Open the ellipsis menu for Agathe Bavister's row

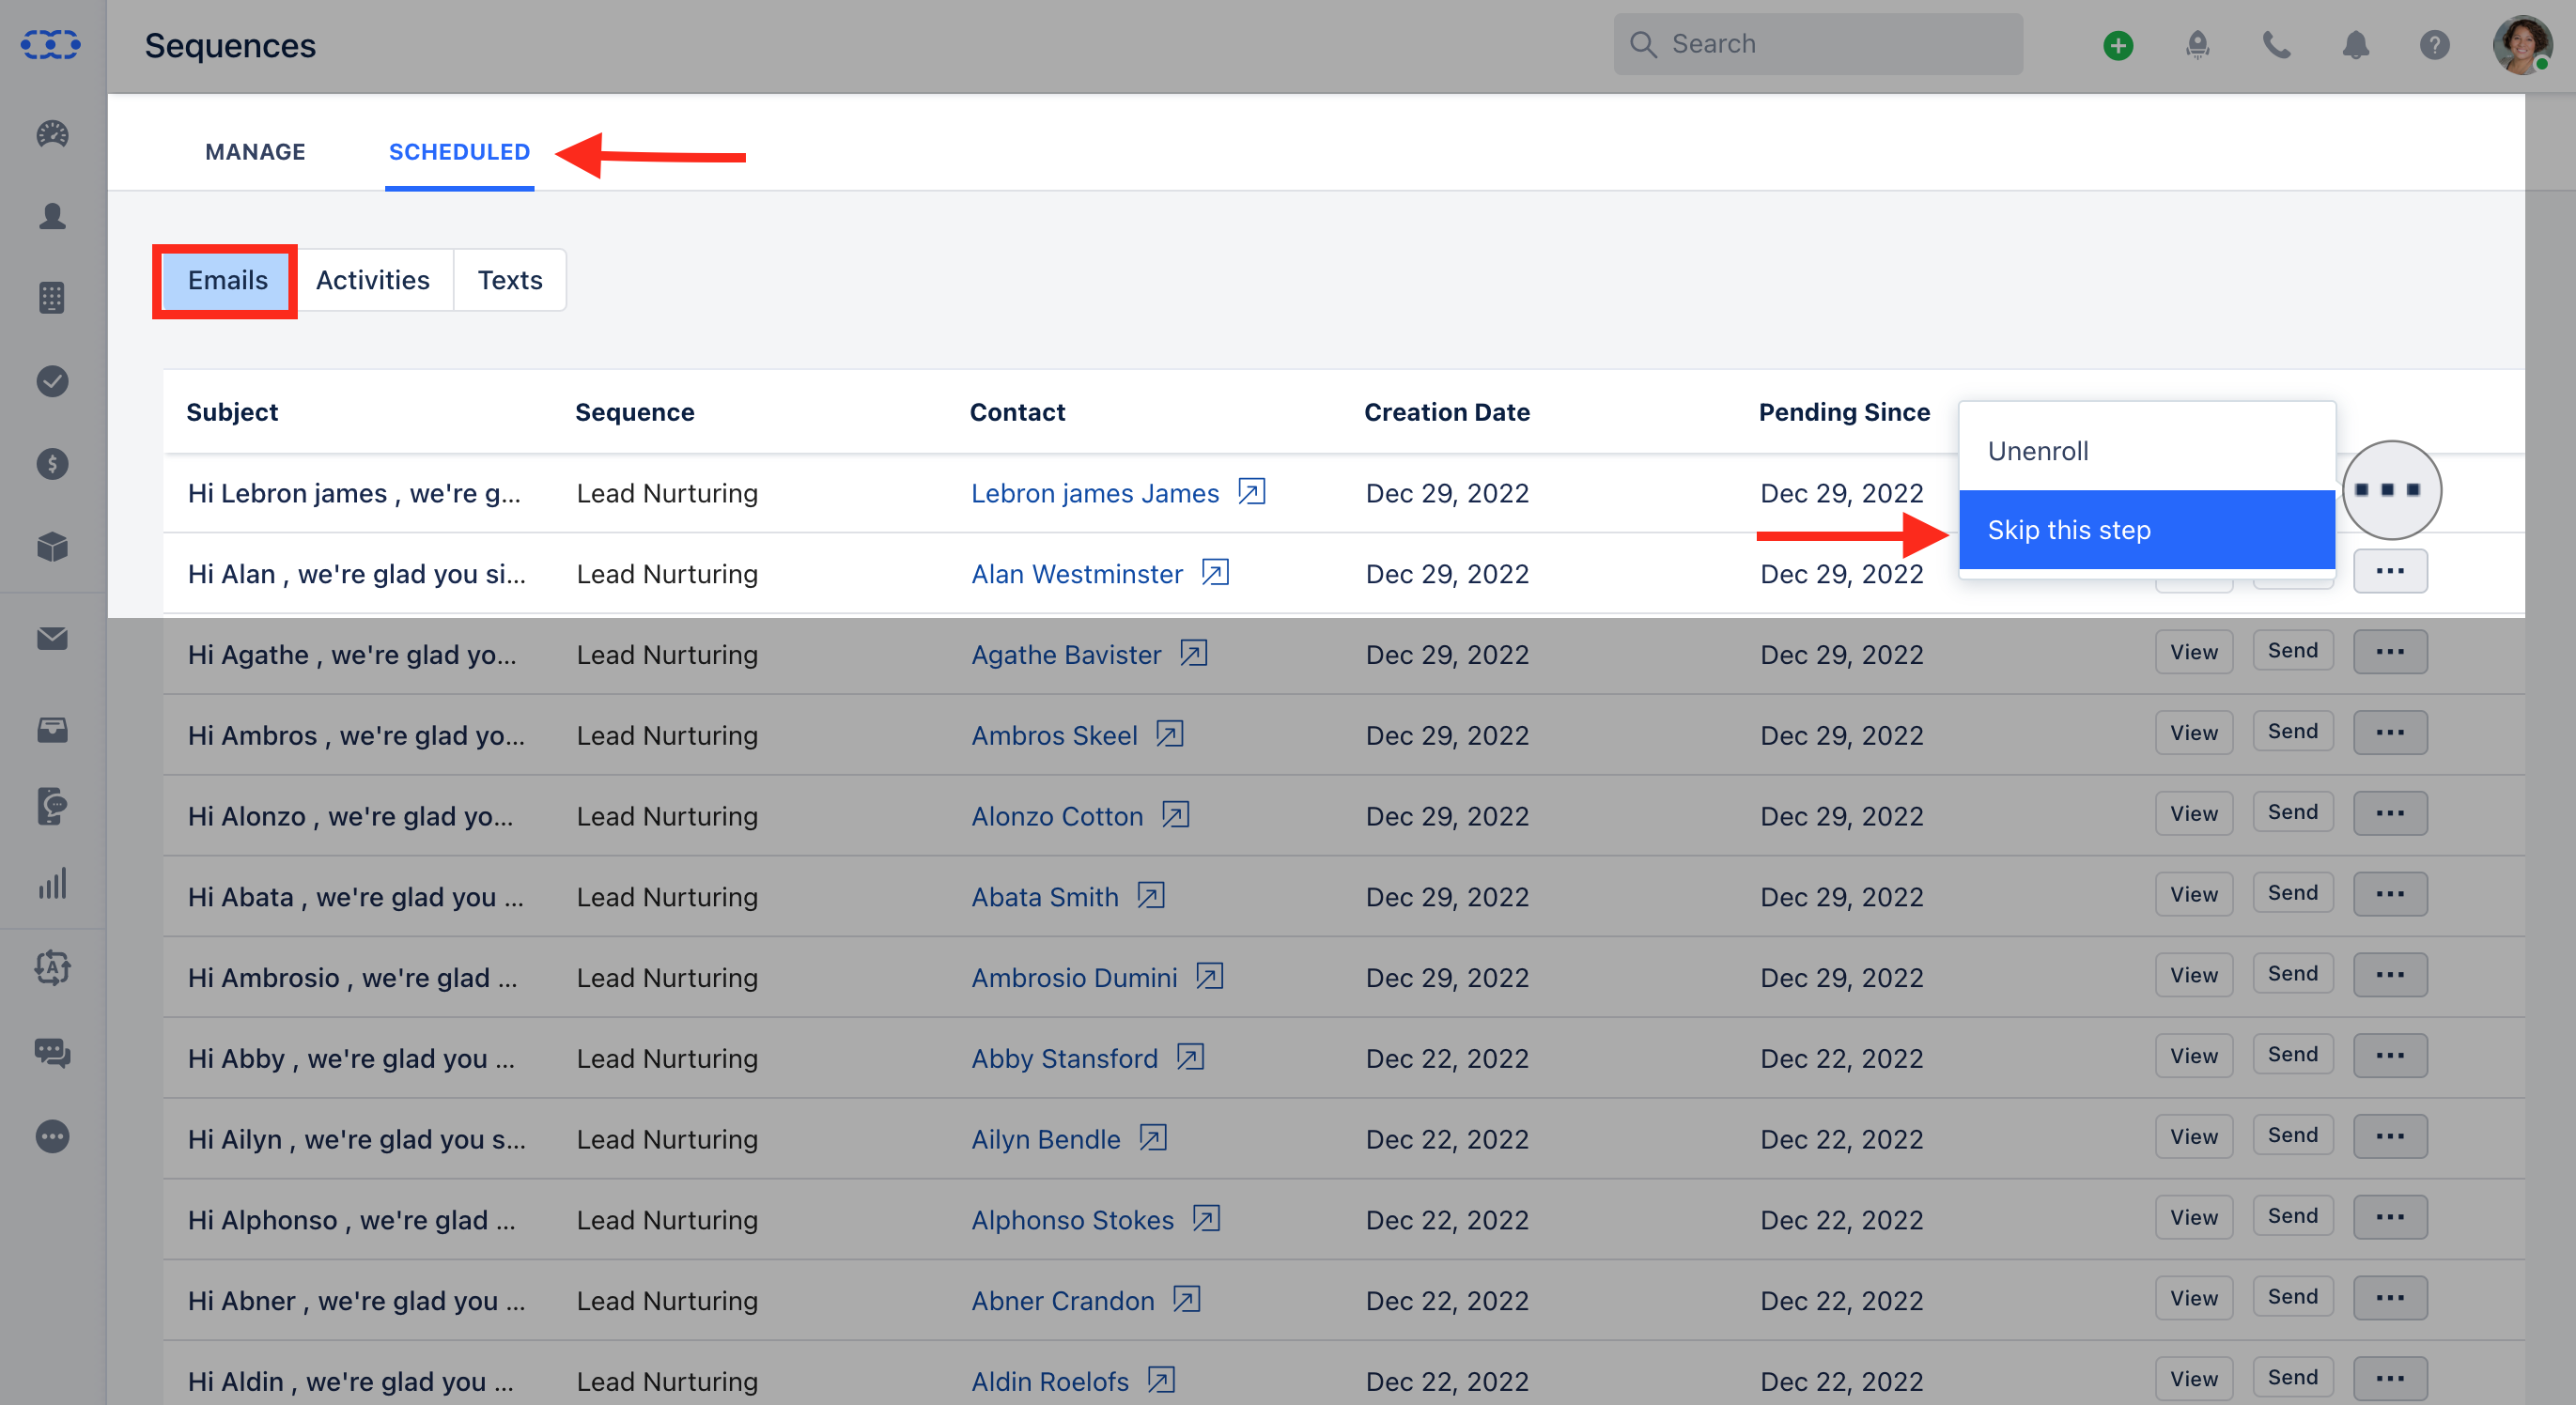(2390, 652)
